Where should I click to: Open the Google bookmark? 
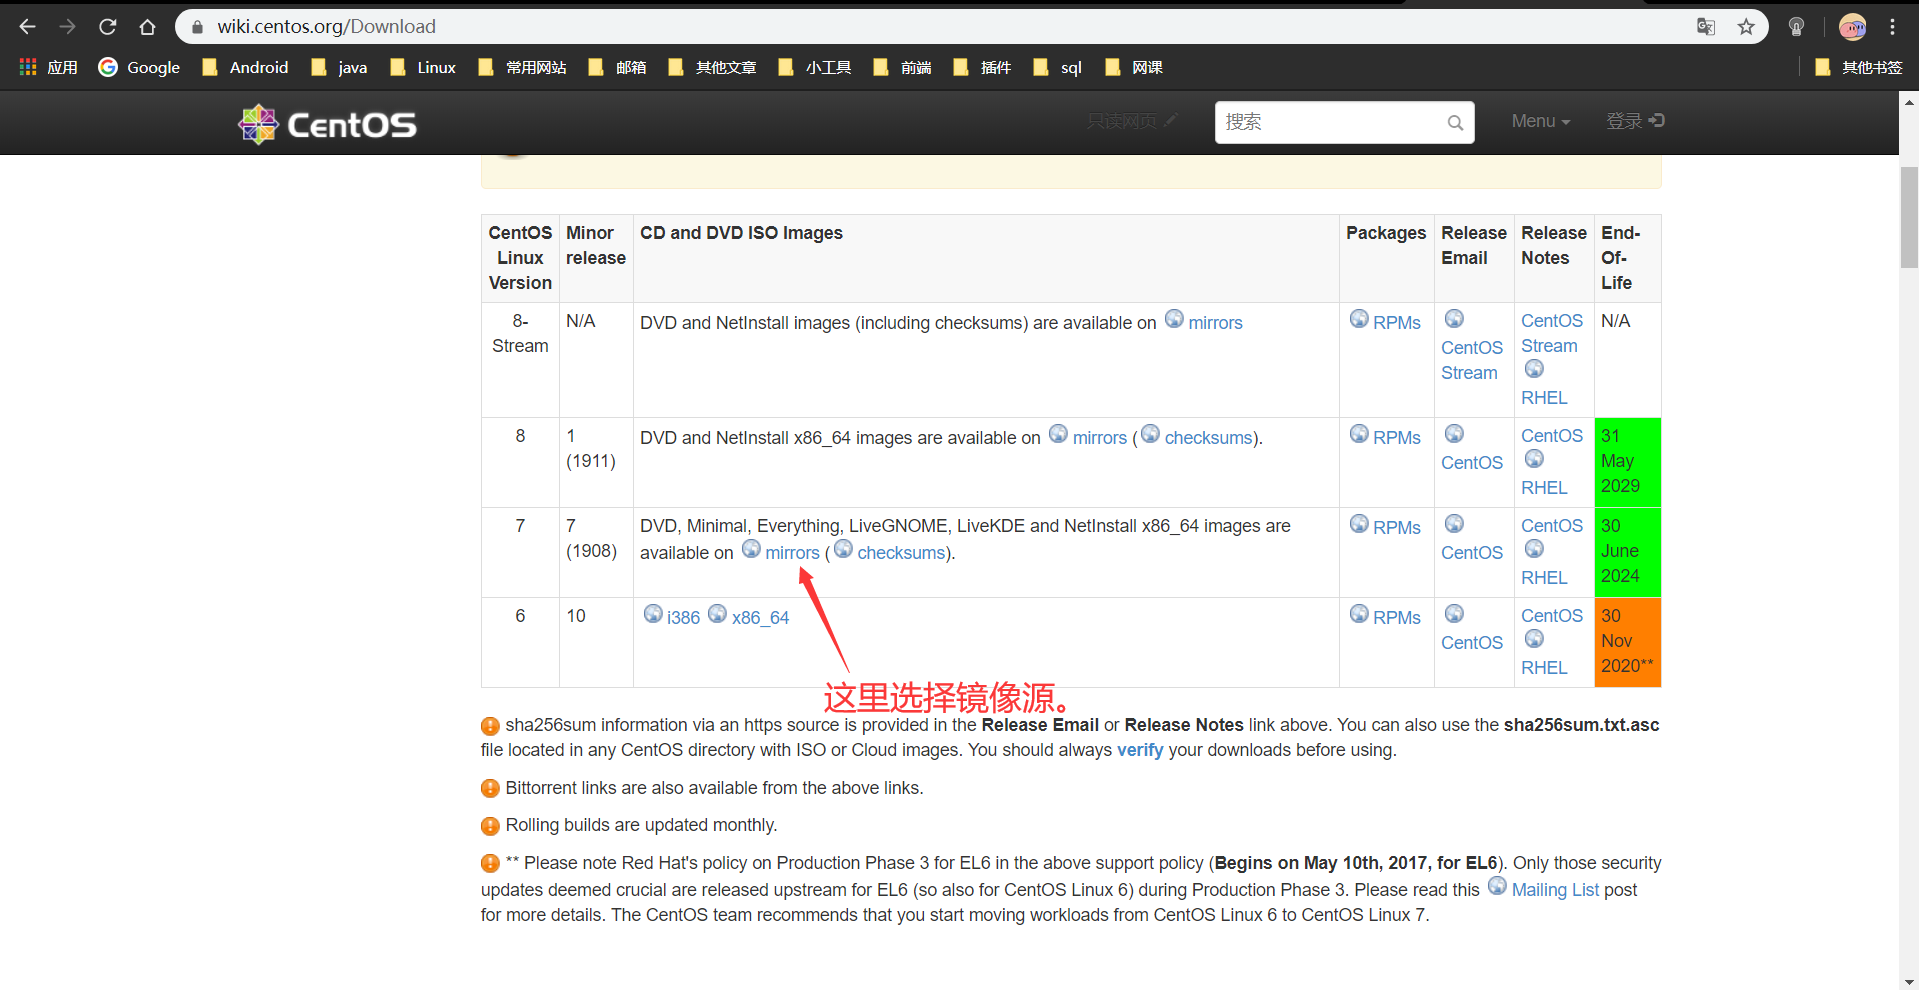[x=139, y=67]
